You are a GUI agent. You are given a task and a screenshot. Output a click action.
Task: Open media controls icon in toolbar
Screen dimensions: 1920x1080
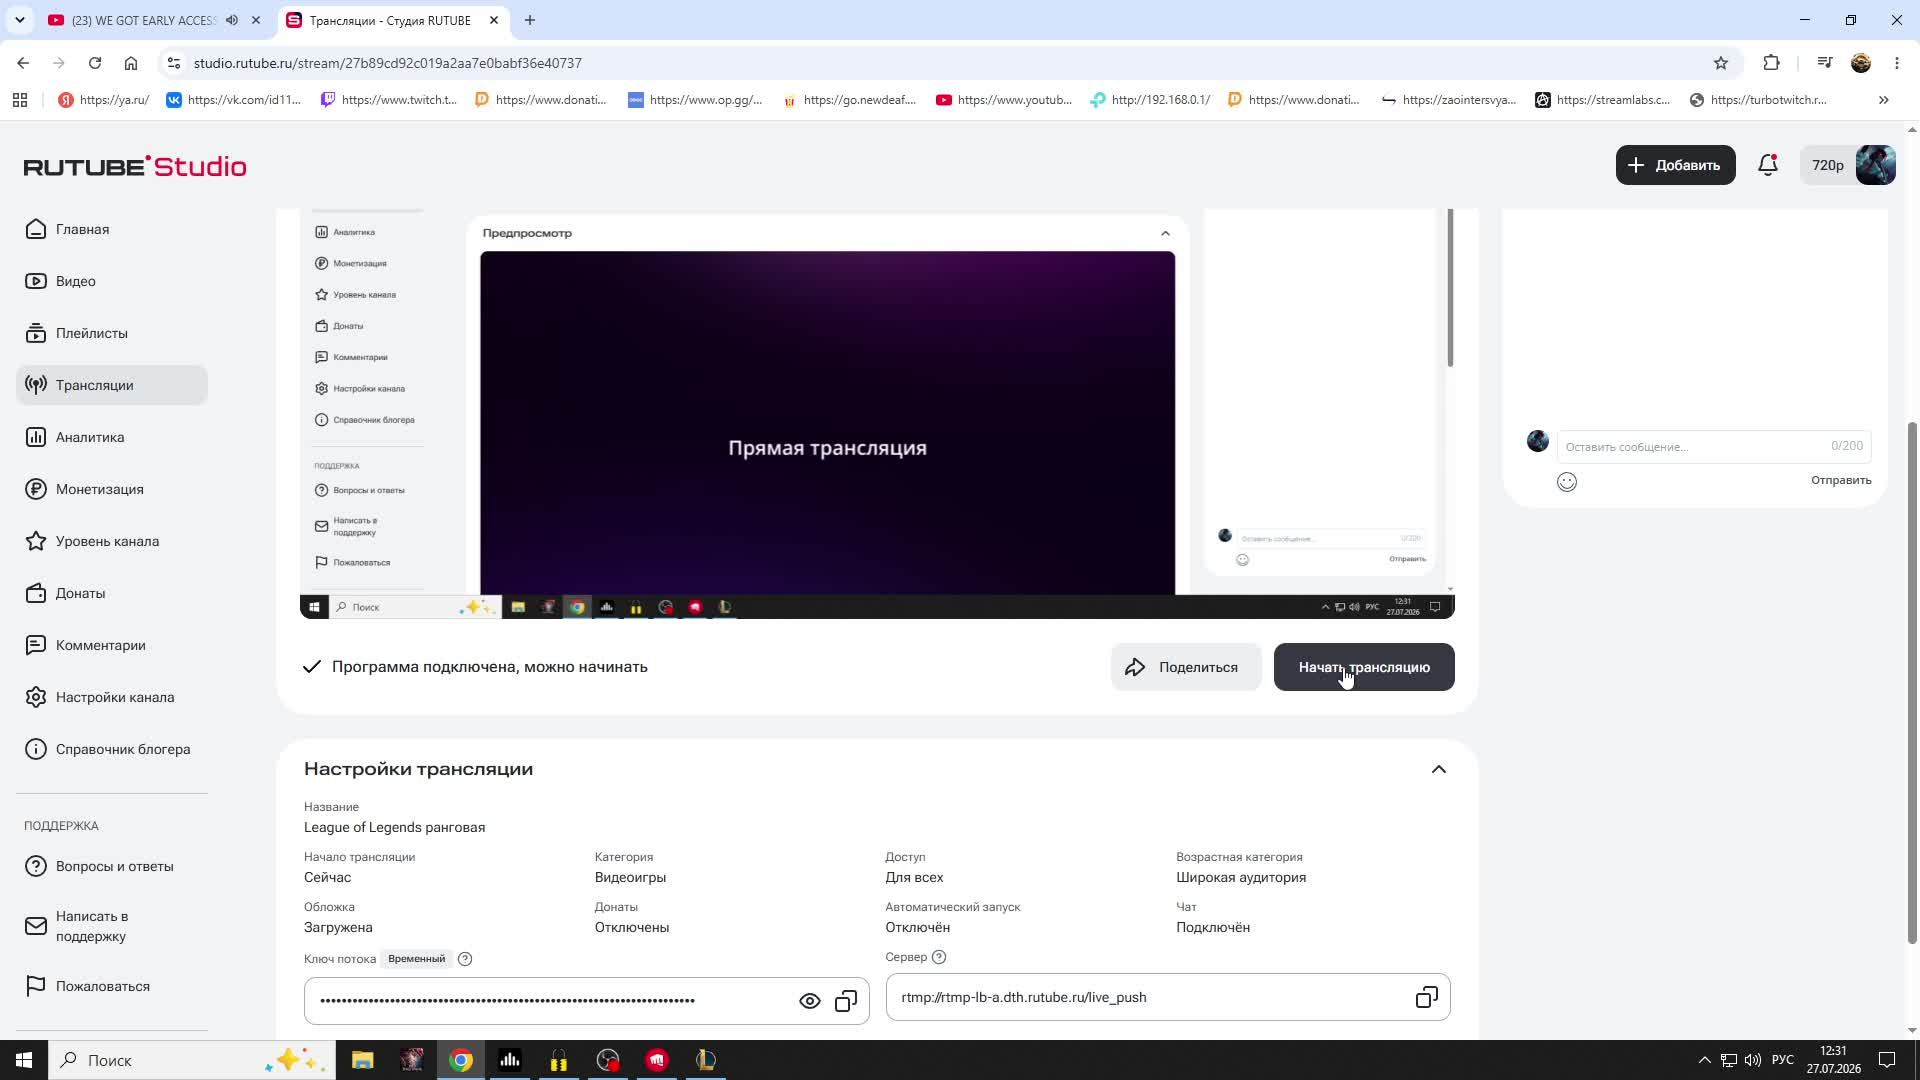pyautogui.click(x=1825, y=63)
